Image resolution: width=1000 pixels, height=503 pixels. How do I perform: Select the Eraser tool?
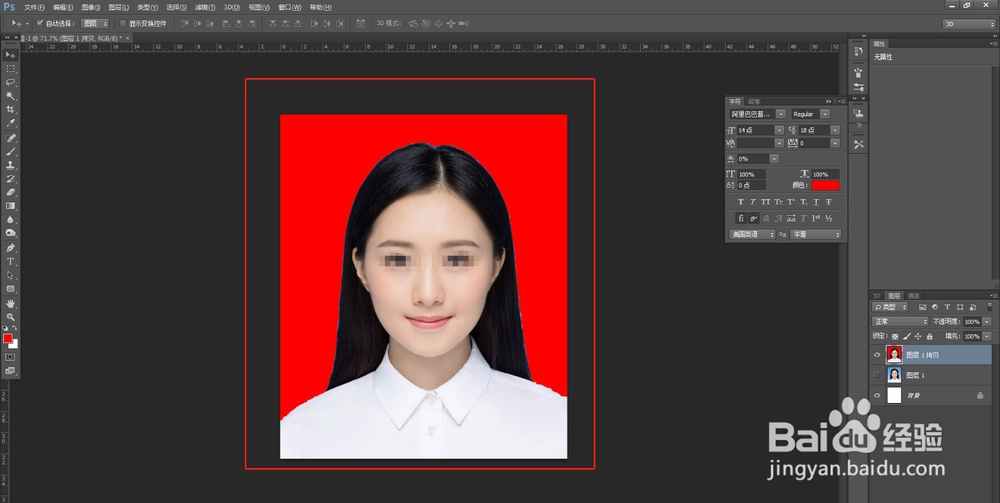pos(10,193)
